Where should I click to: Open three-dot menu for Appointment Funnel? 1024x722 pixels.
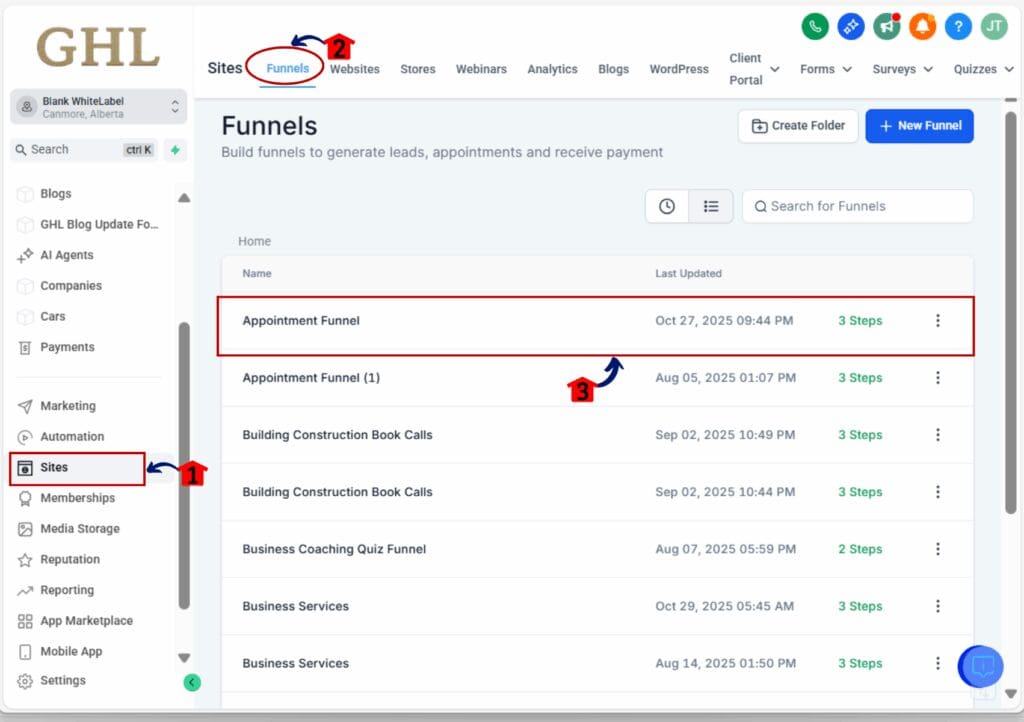tap(937, 321)
